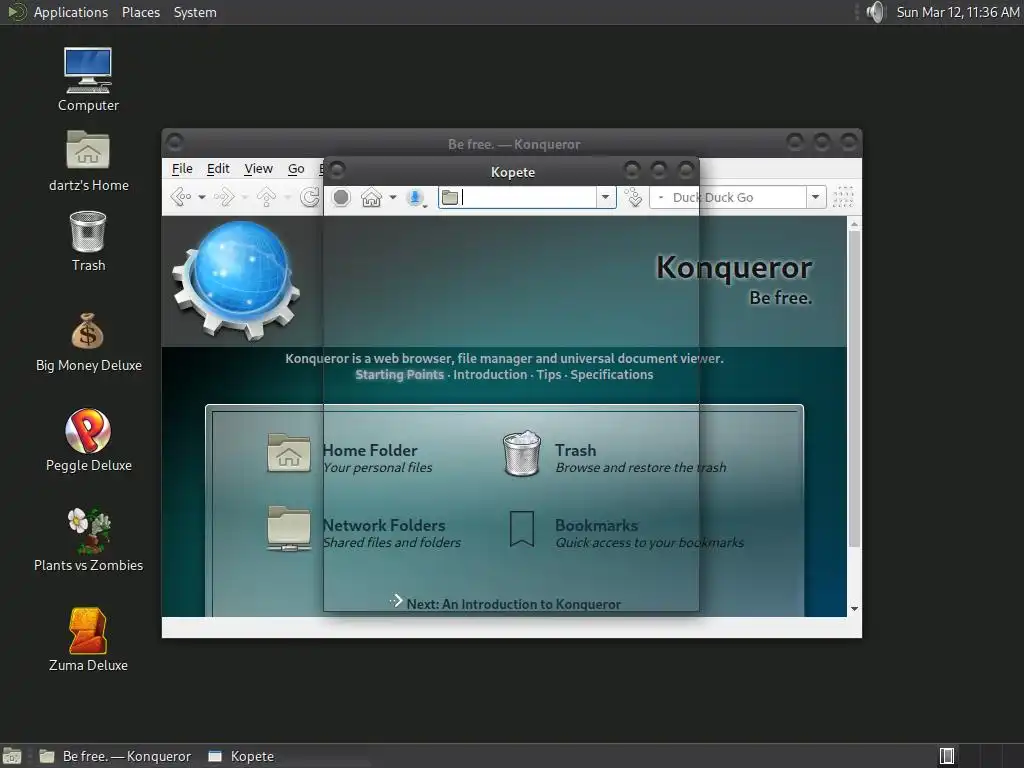Viewport: 1024px width, 768px height.
Task: Click the Trash bin icon on Konqueror's start page
Action: tap(522, 453)
